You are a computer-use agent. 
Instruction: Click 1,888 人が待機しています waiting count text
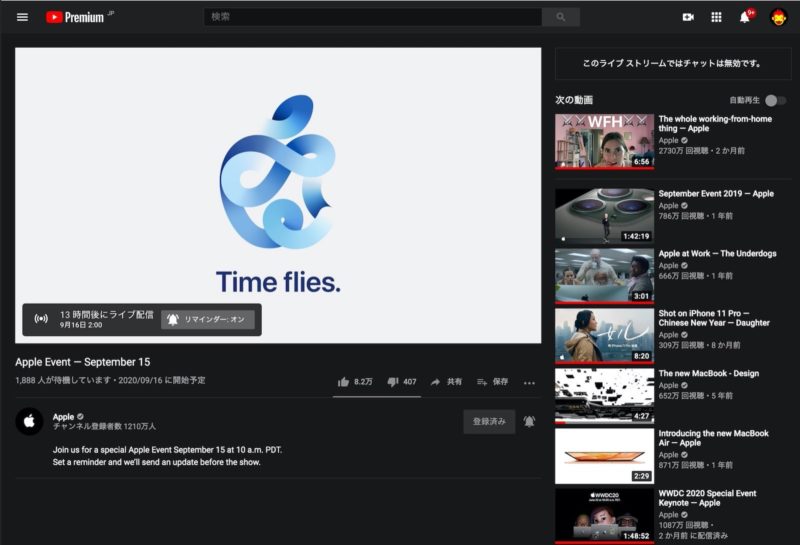coord(63,380)
